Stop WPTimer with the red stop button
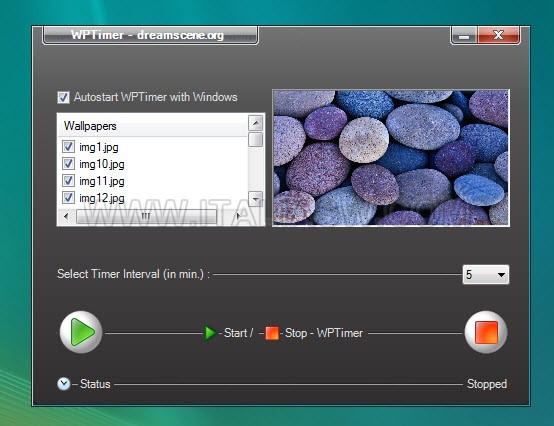Image resolution: width=554 pixels, height=426 pixels. (x=486, y=332)
